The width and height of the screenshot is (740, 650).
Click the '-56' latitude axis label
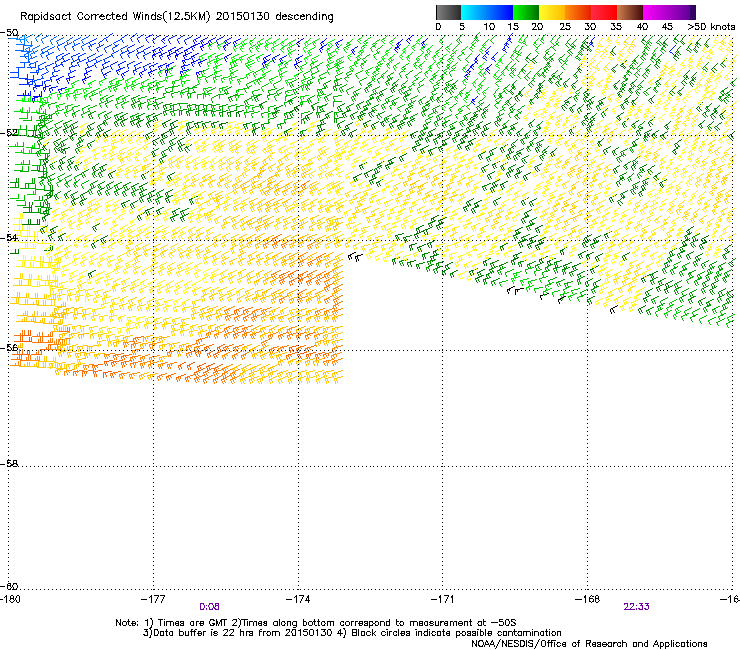coord(9,347)
